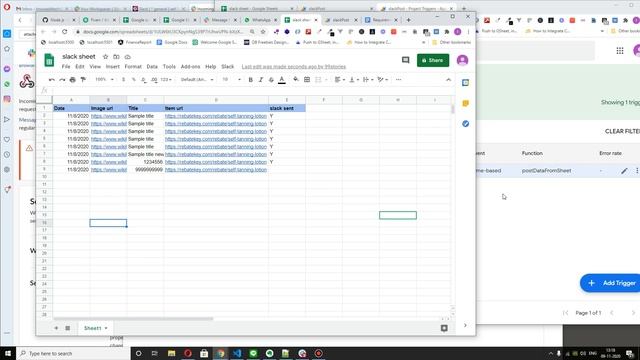This screenshot has width=640, height=360.
Task: Open the Google apps grid in background window
Action: [x=620, y=51]
